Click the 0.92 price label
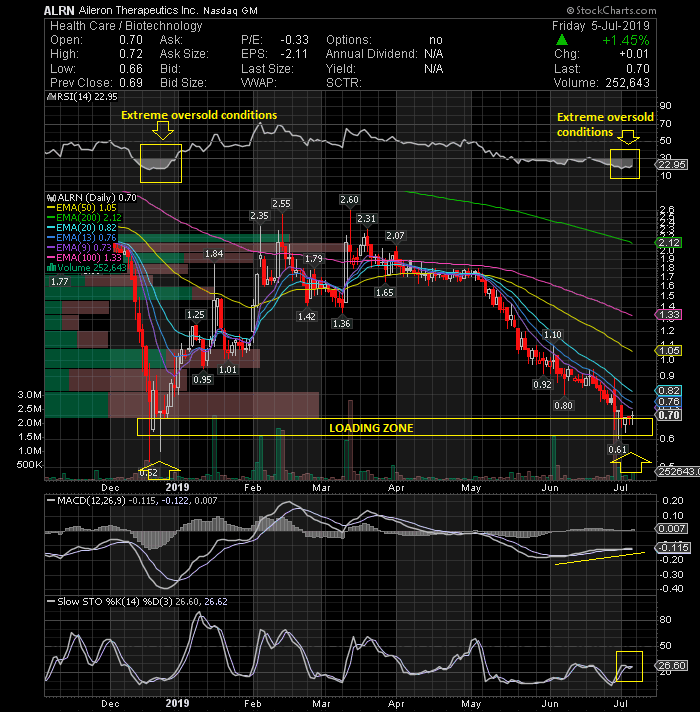 point(542,385)
